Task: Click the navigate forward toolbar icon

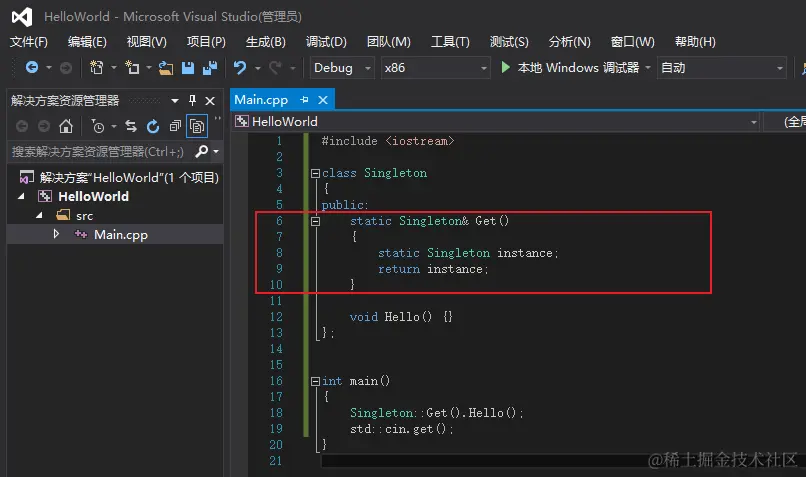Action: click(66, 67)
